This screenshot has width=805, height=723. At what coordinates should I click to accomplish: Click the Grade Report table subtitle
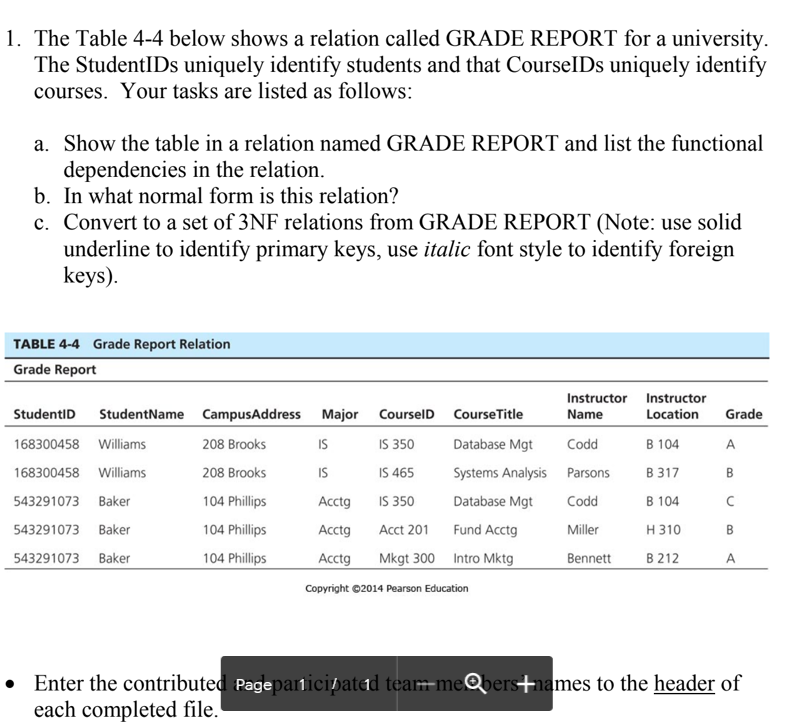46,371
